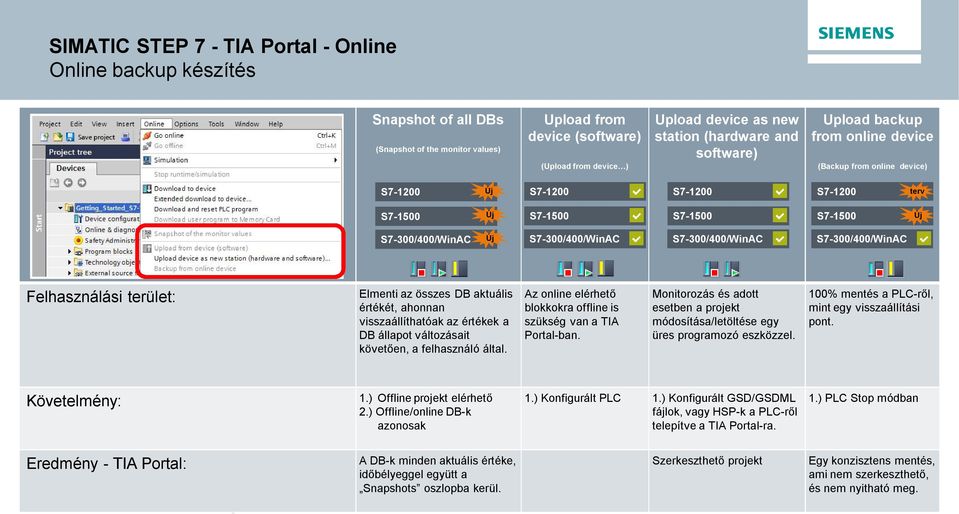Viewport: 959px width, 514px height.
Task: Click the green run-state PLC icon under Snapshot of all DBs
Action: tap(439, 268)
